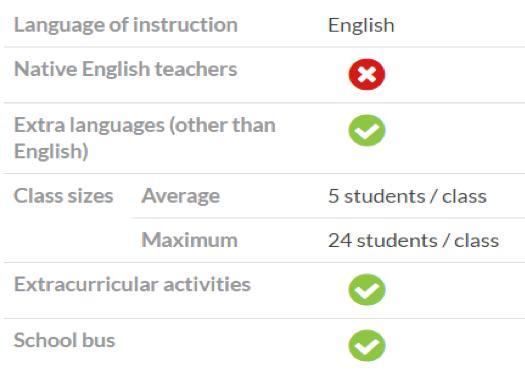Screen dimensions: 525x379
Task: Click the School bus label
Action: click(65, 340)
